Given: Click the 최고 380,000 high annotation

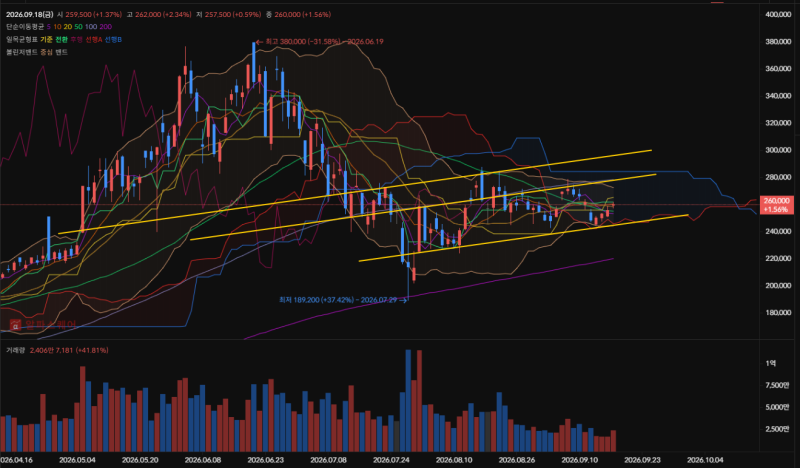Looking at the screenshot, I should tap(320, 42).
